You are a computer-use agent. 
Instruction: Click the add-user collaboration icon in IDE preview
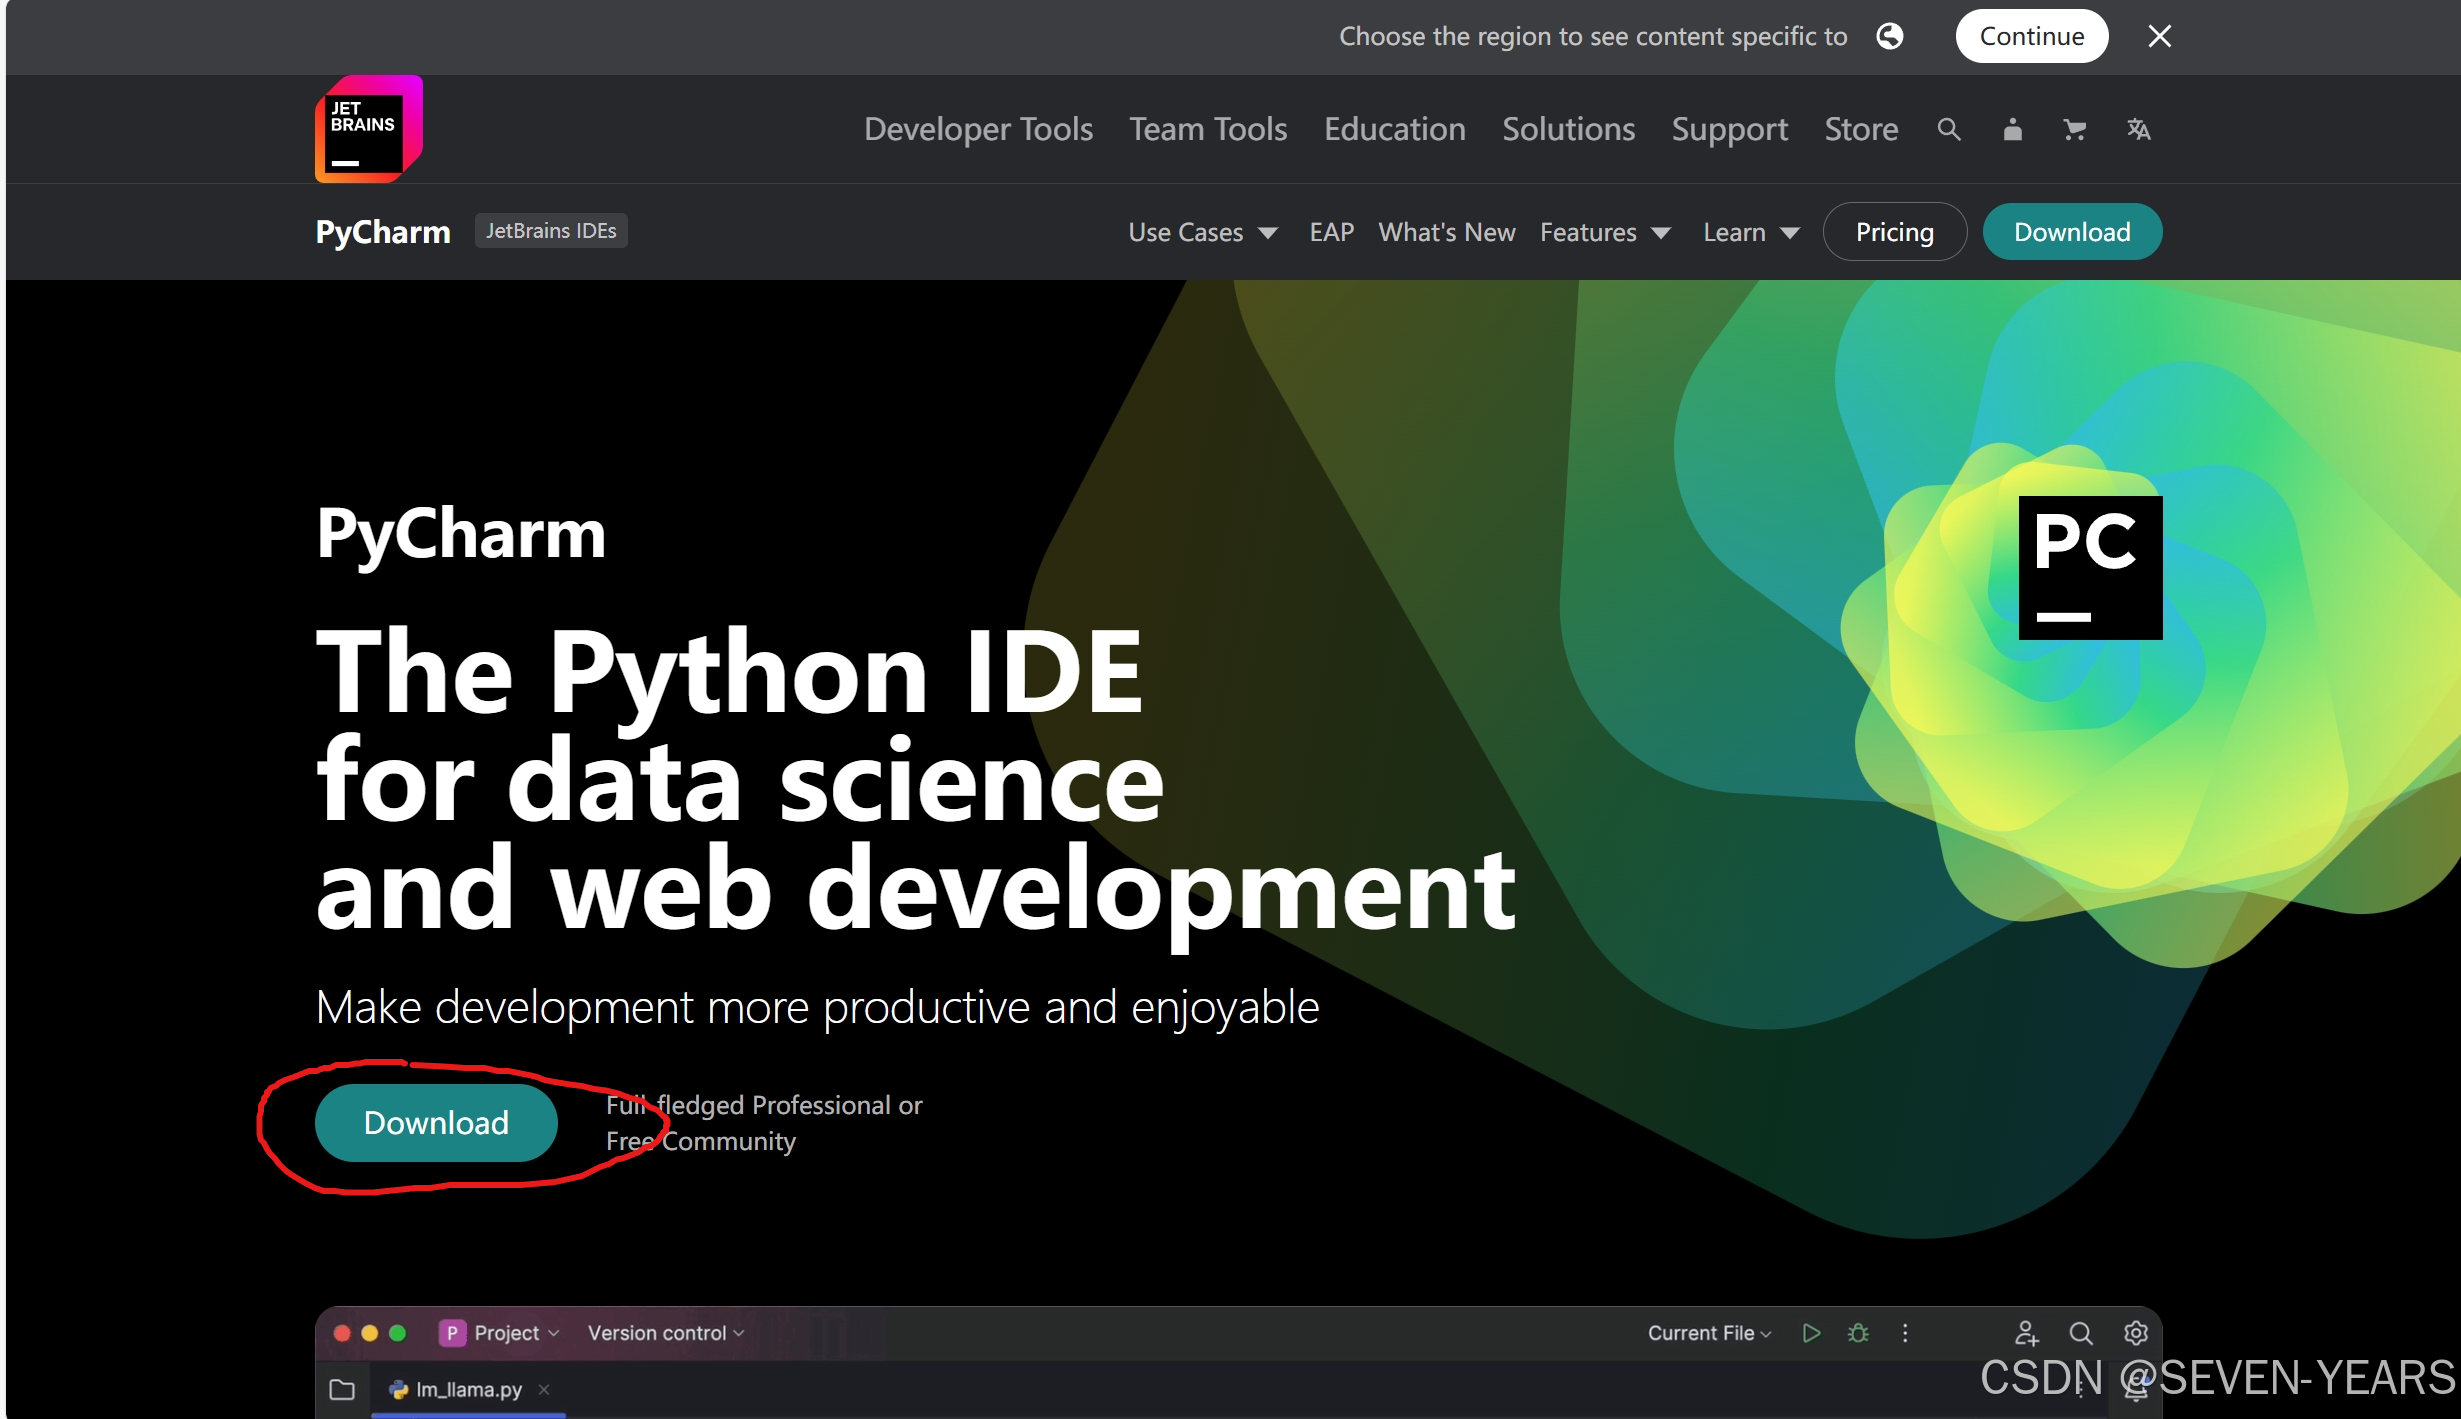tap(2026, 1332)
